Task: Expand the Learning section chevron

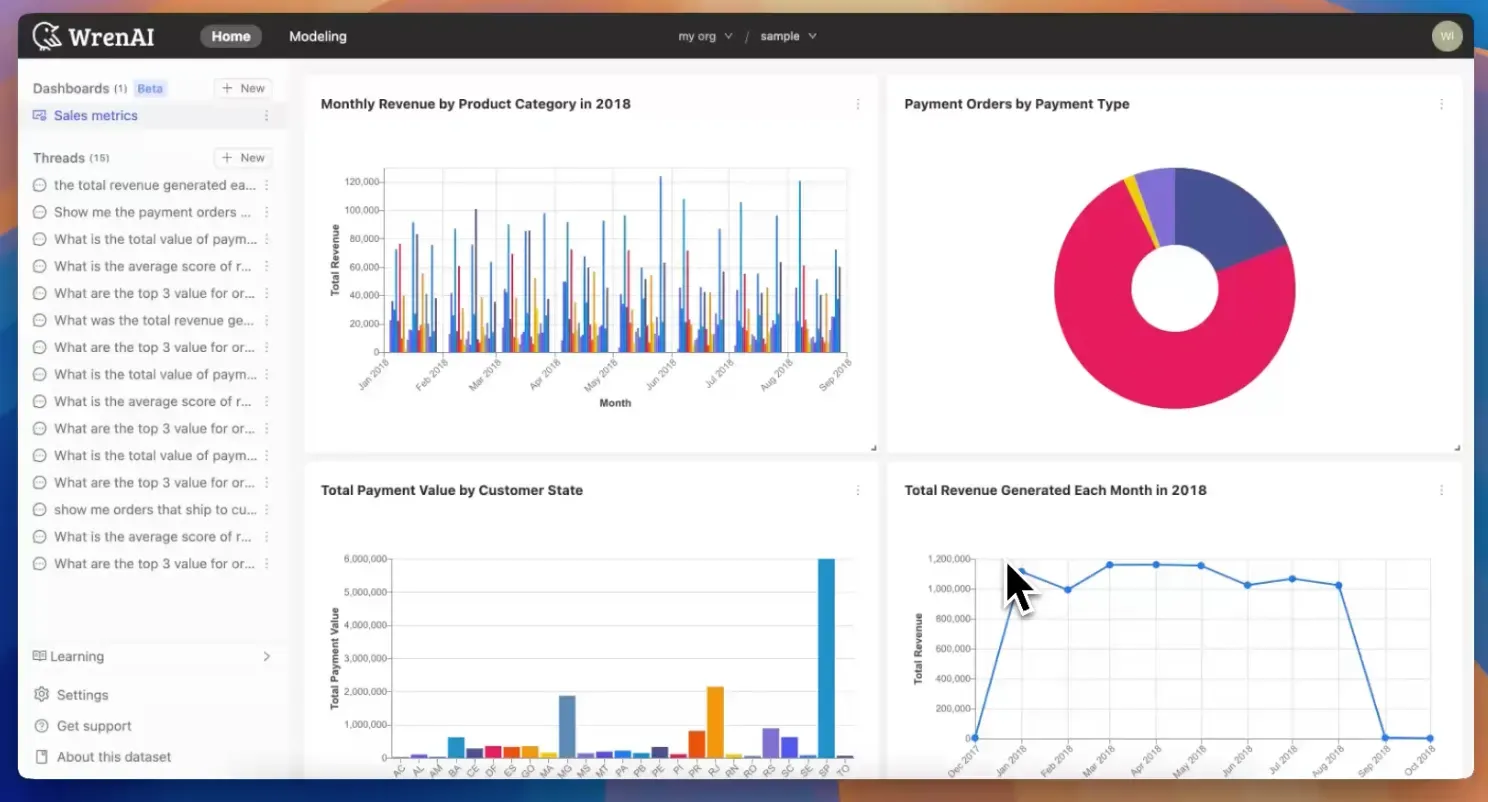Action: (266, 657)
